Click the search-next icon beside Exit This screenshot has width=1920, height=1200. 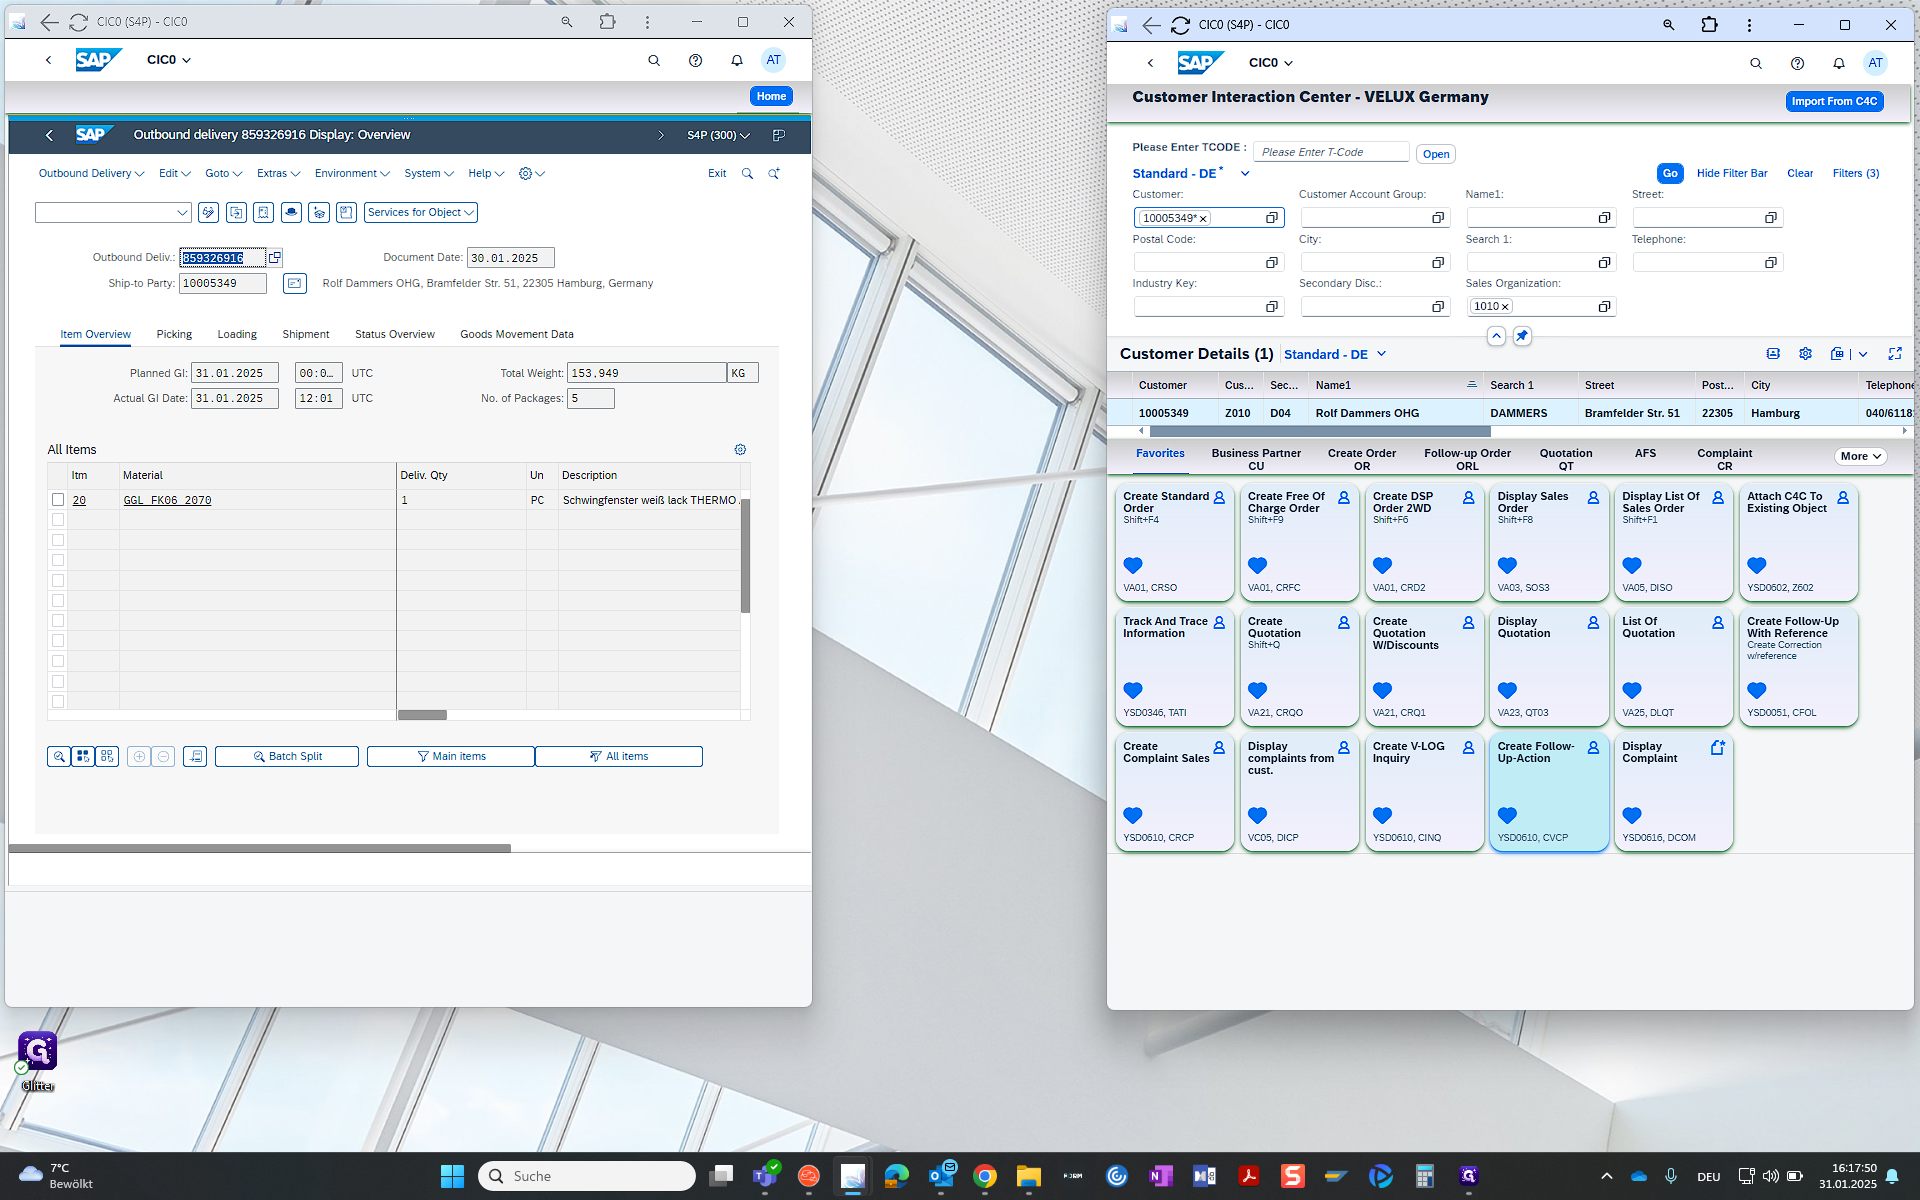(773, 174)
